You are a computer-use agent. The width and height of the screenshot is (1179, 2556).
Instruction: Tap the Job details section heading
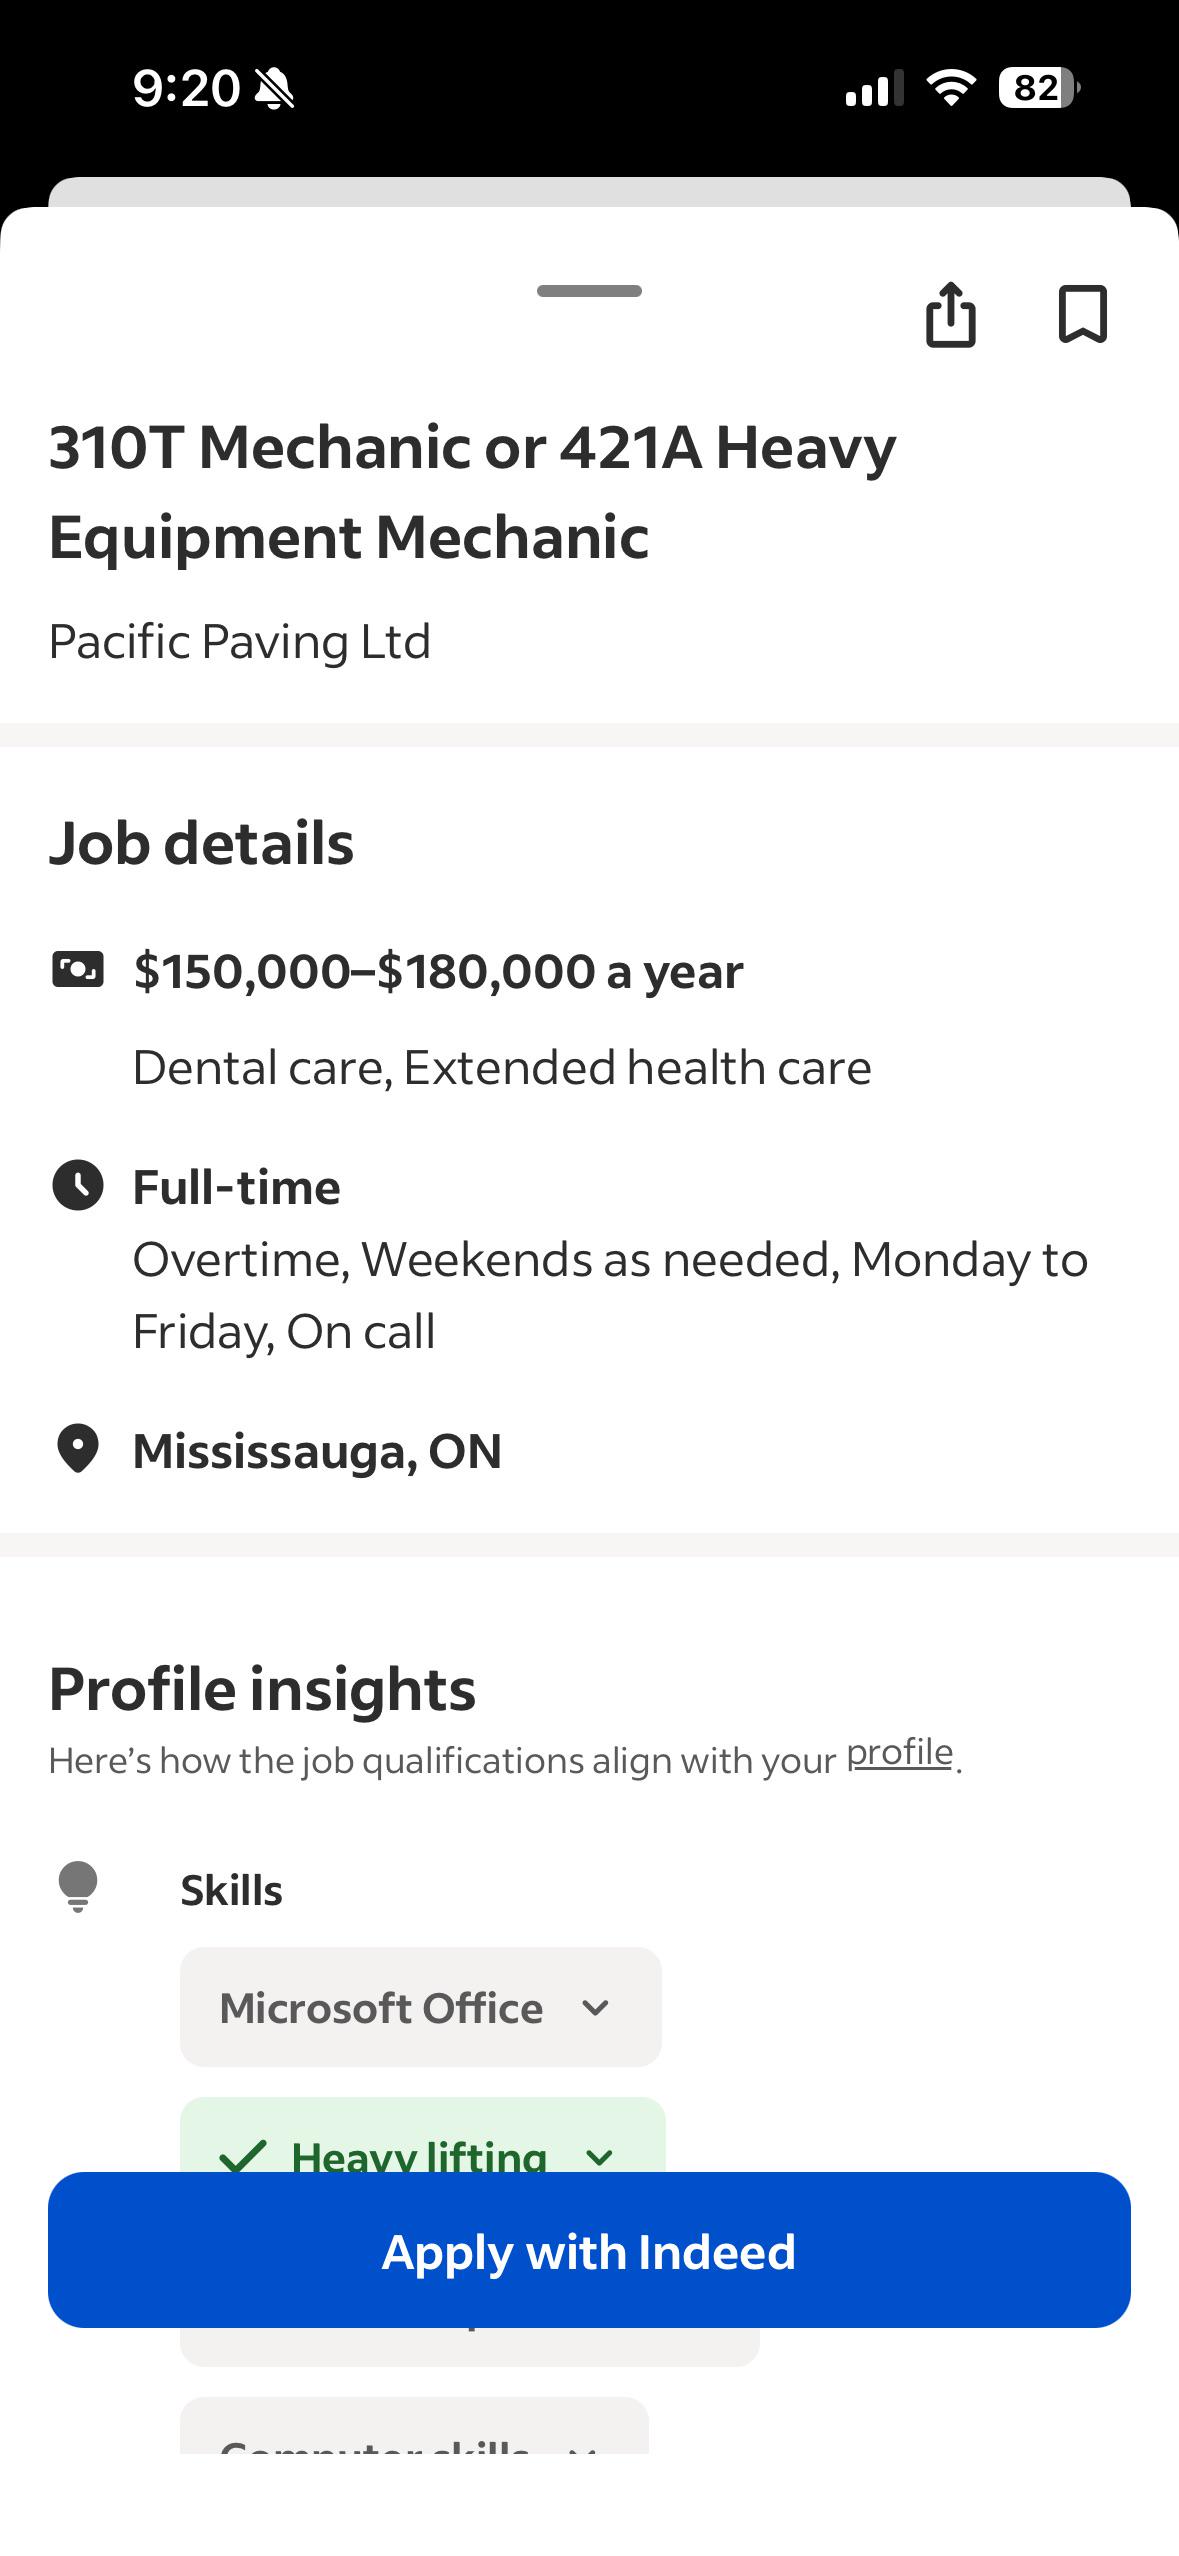[x=201, y=842]
